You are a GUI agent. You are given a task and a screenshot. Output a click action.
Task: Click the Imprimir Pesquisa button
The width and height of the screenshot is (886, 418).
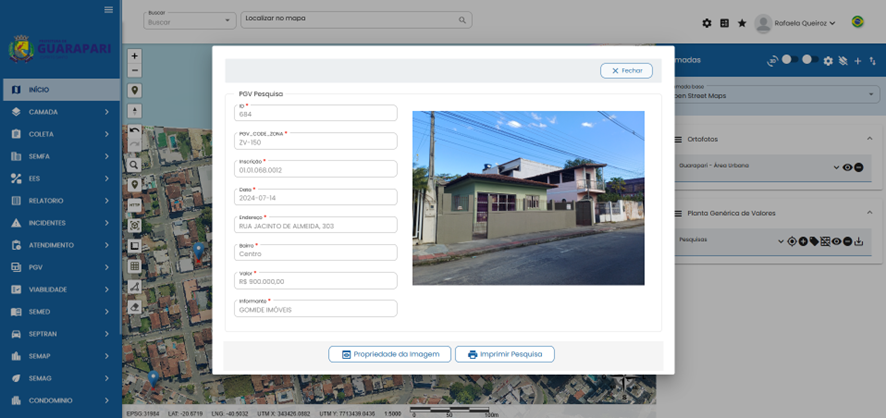tap(504, 354)
